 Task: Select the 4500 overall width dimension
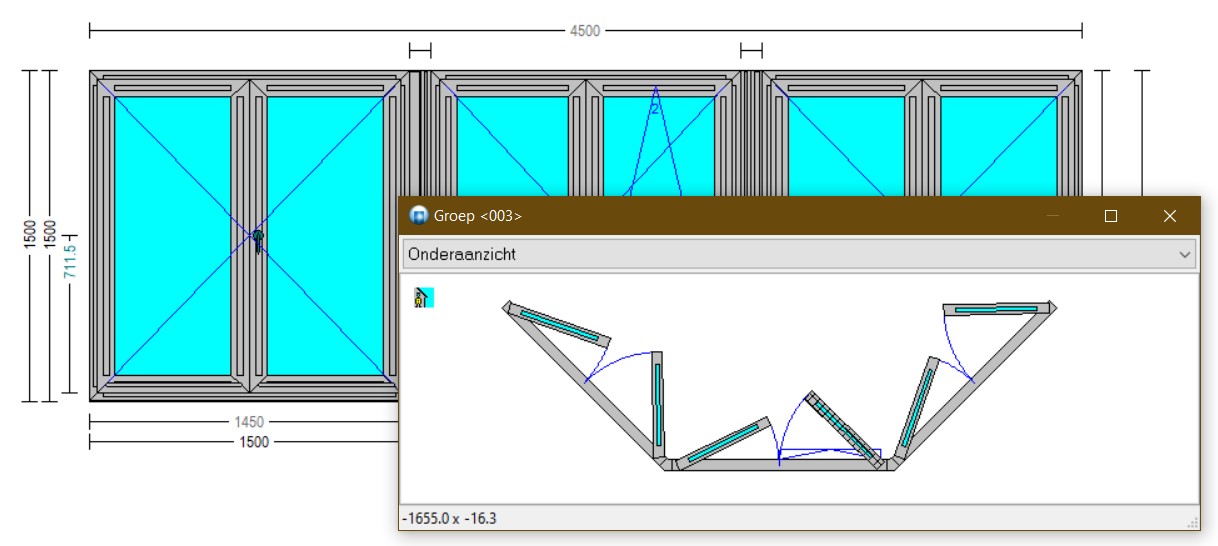point(585,31)
